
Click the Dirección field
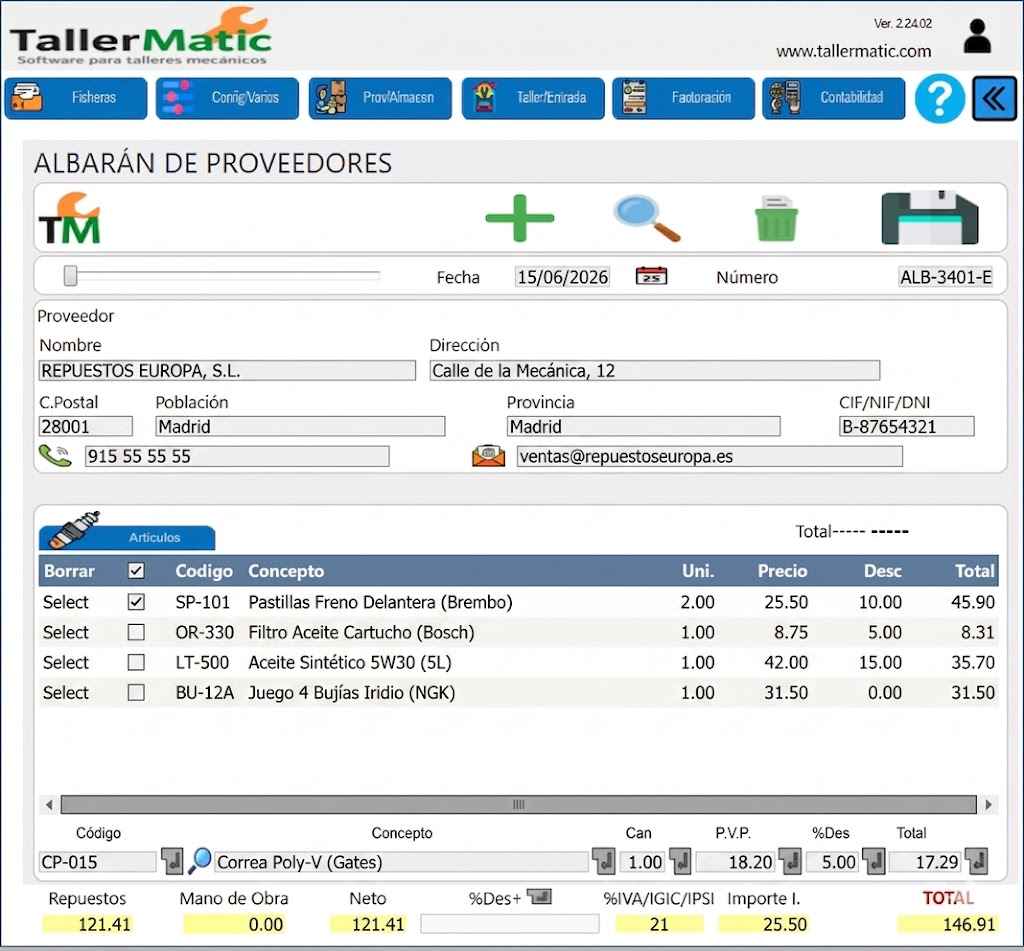coord(654,371)
